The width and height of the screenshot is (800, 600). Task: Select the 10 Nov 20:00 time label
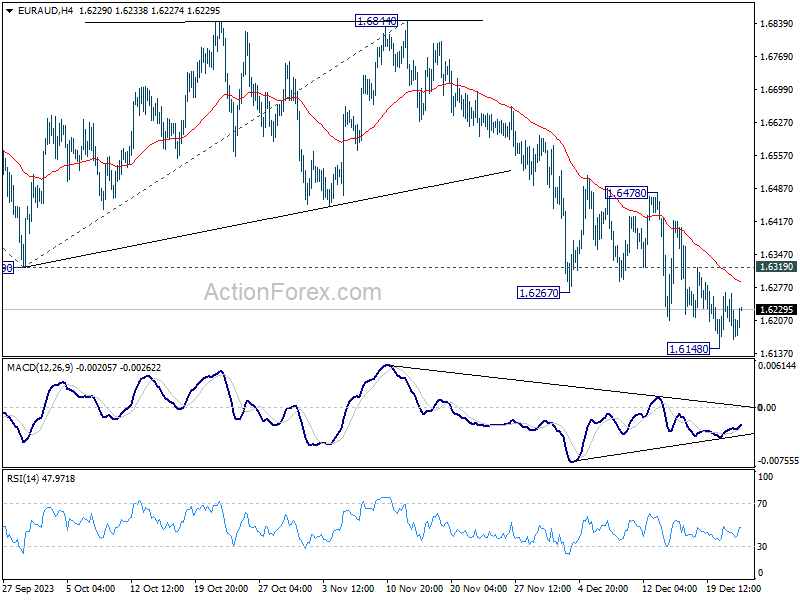(414, 588)
